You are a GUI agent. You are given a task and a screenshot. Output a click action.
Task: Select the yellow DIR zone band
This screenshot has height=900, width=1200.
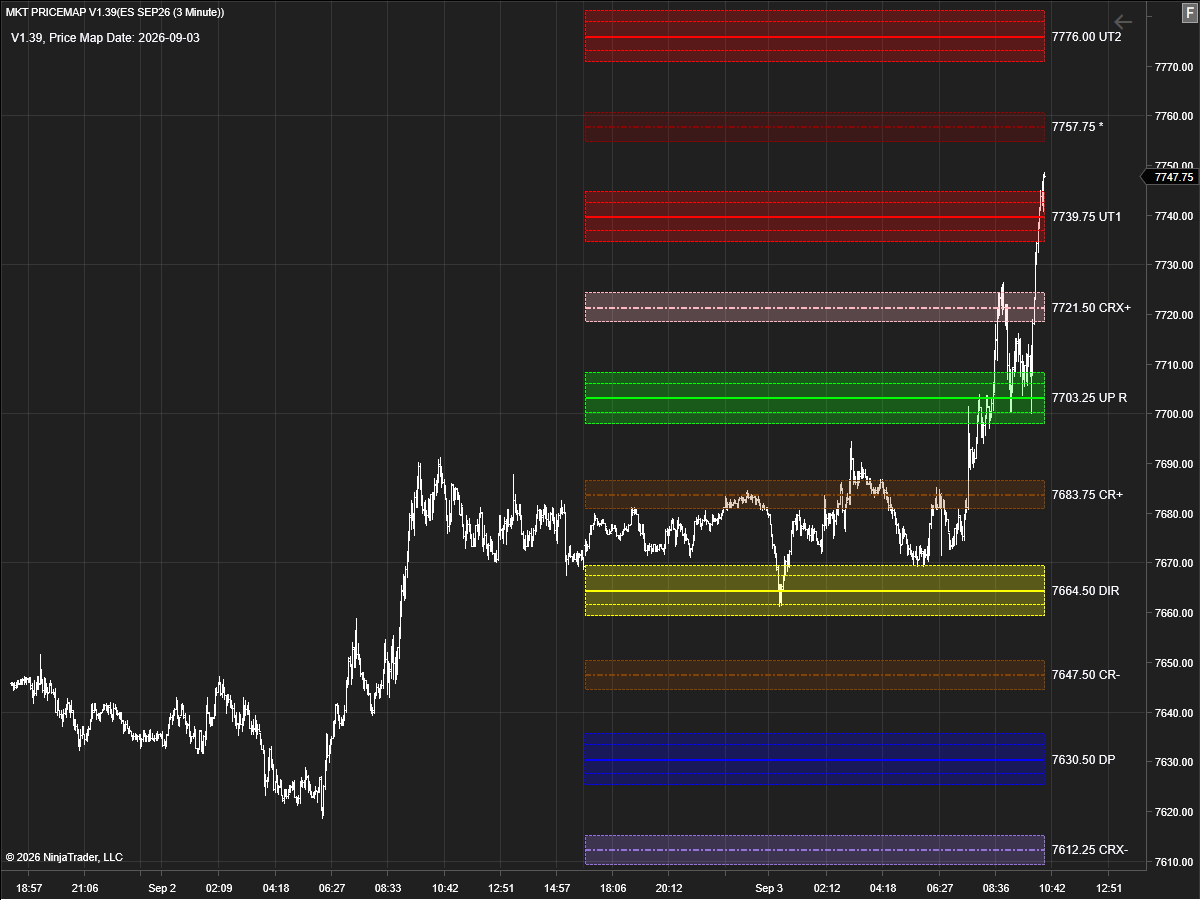tap(815, 591)
